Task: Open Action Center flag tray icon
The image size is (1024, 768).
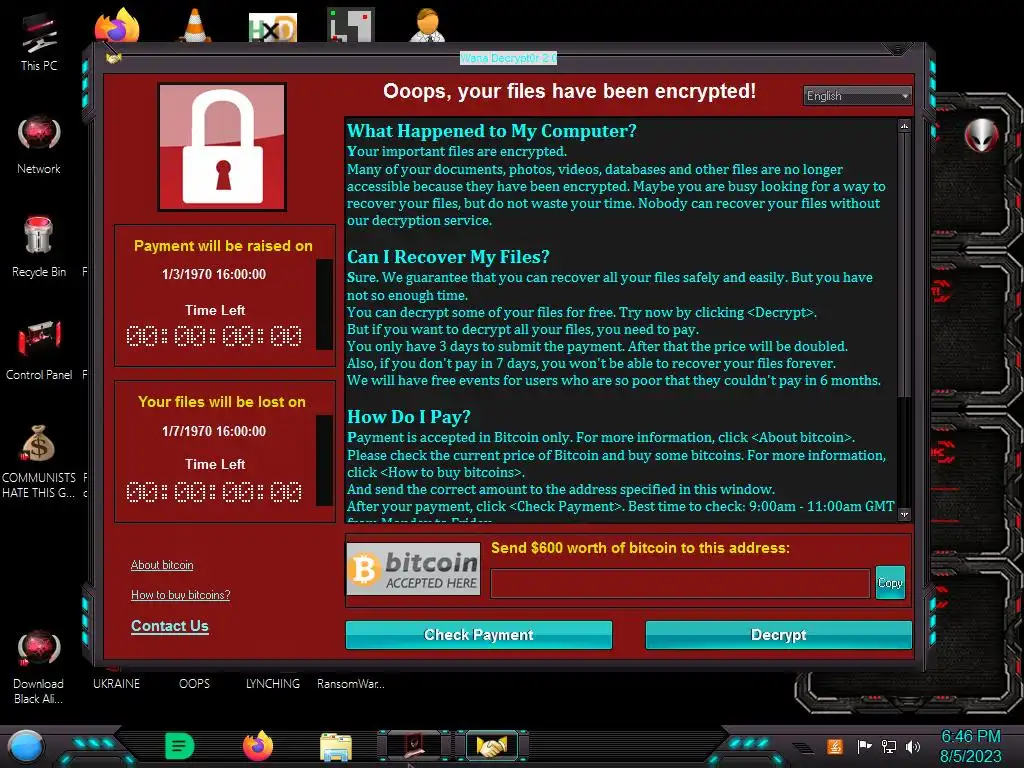Action: tap(864, 746)
